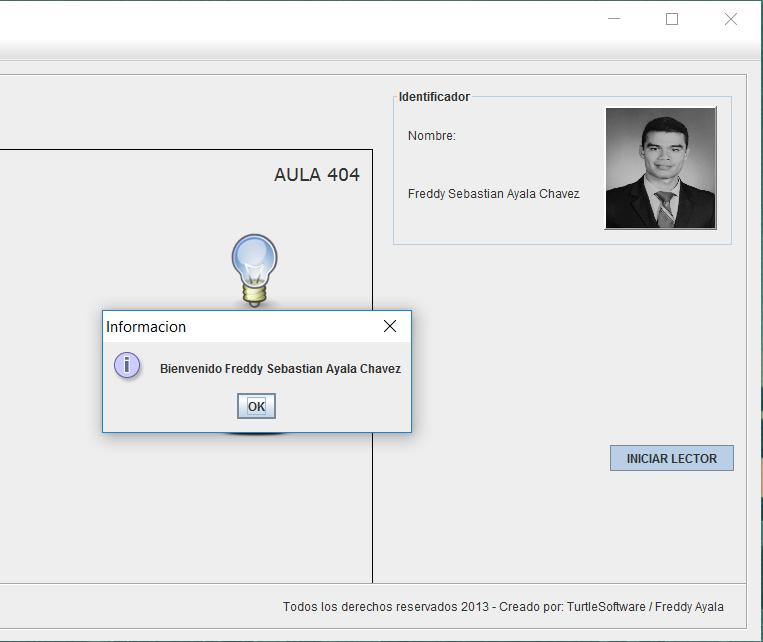Screen dimensions: 763x642
Task: Click the 'Todos los derechos reservados 2013' footer text
Action: [385, 606]
